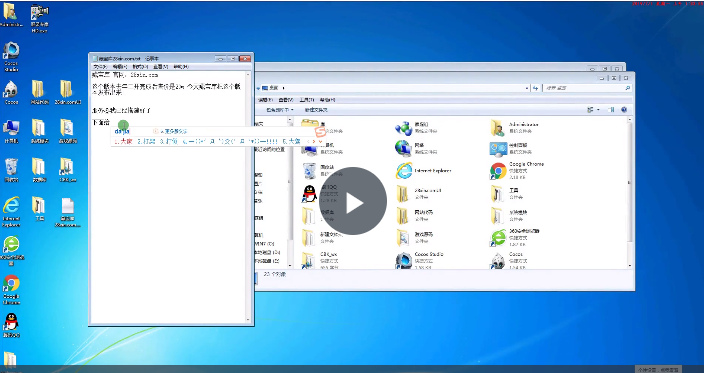Image resolution: width=704 pixels, height=373 pixels.
Task: Select the QQ penguin shortcut in Explorer
Action: pos(320,193)
